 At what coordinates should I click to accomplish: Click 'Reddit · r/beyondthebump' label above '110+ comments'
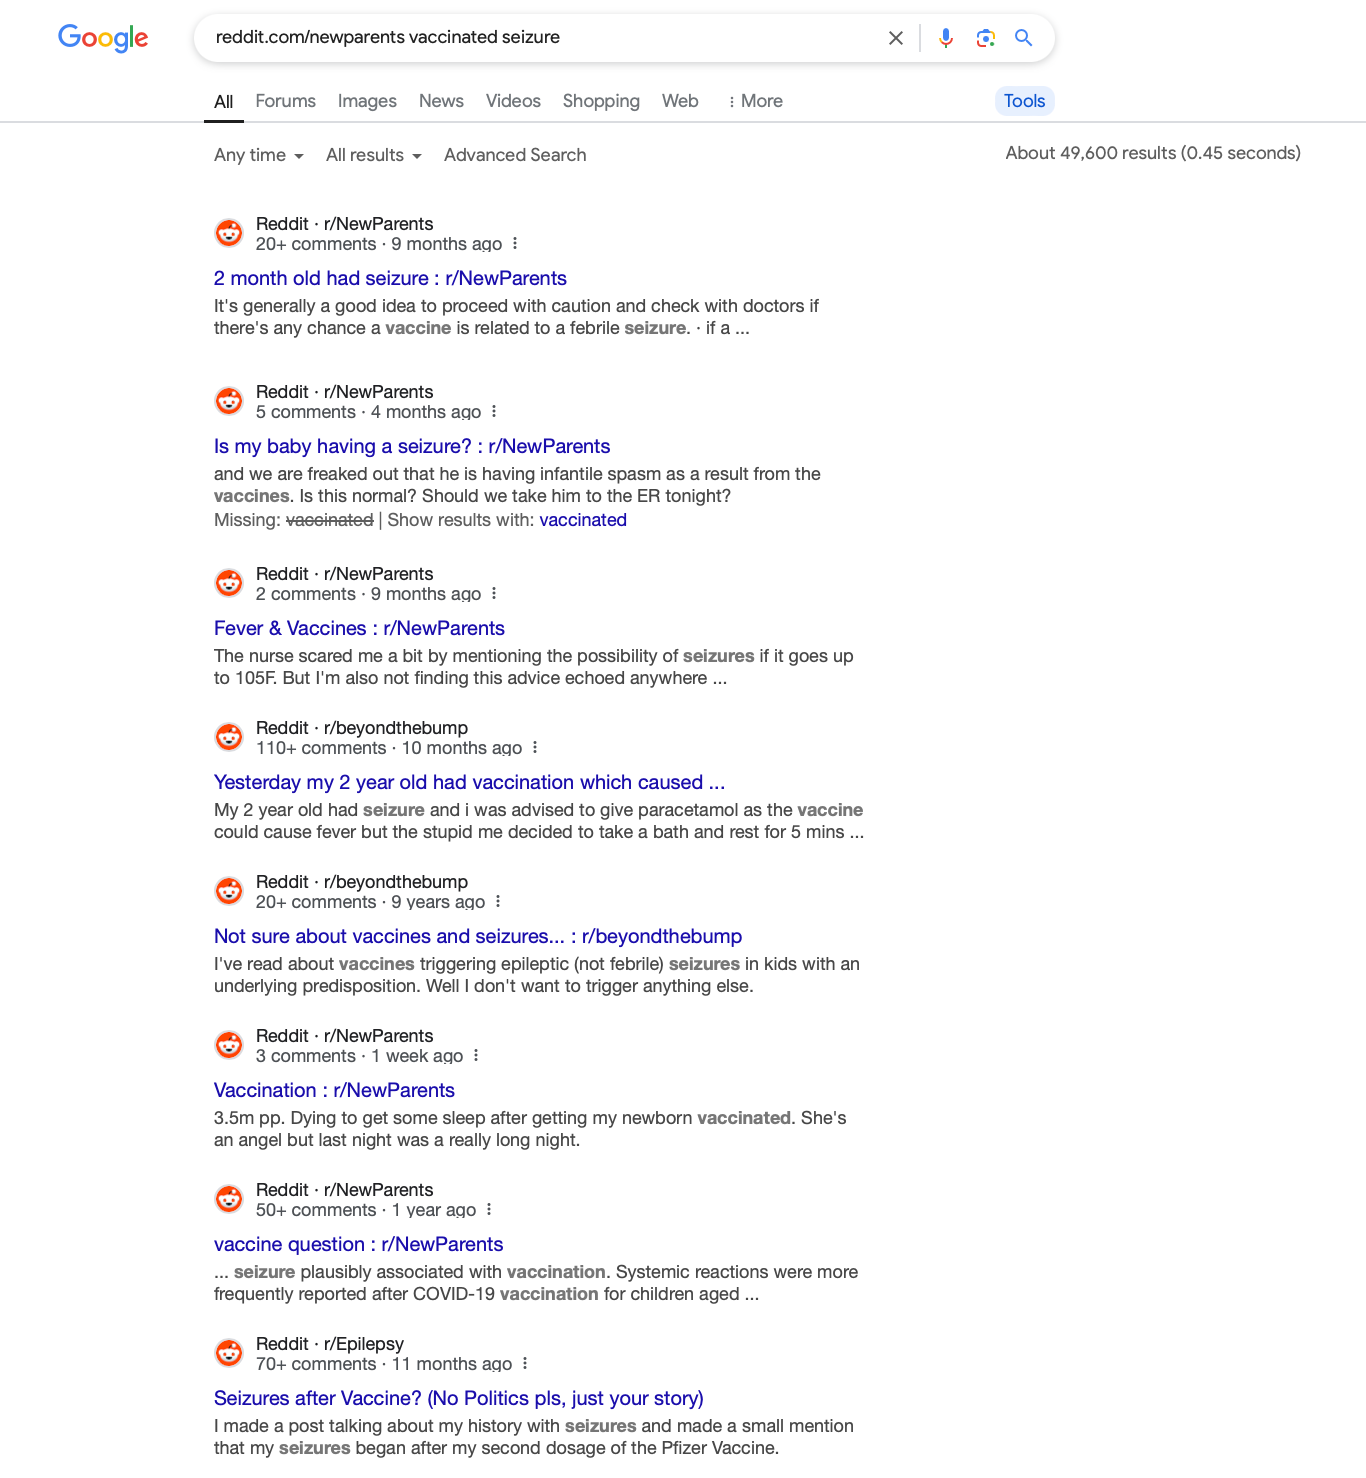(362, 728)
